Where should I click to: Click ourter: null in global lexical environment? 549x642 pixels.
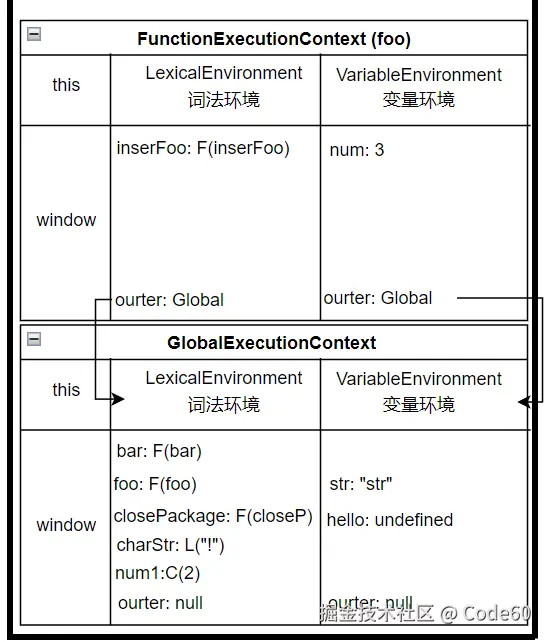pos(160,603)
